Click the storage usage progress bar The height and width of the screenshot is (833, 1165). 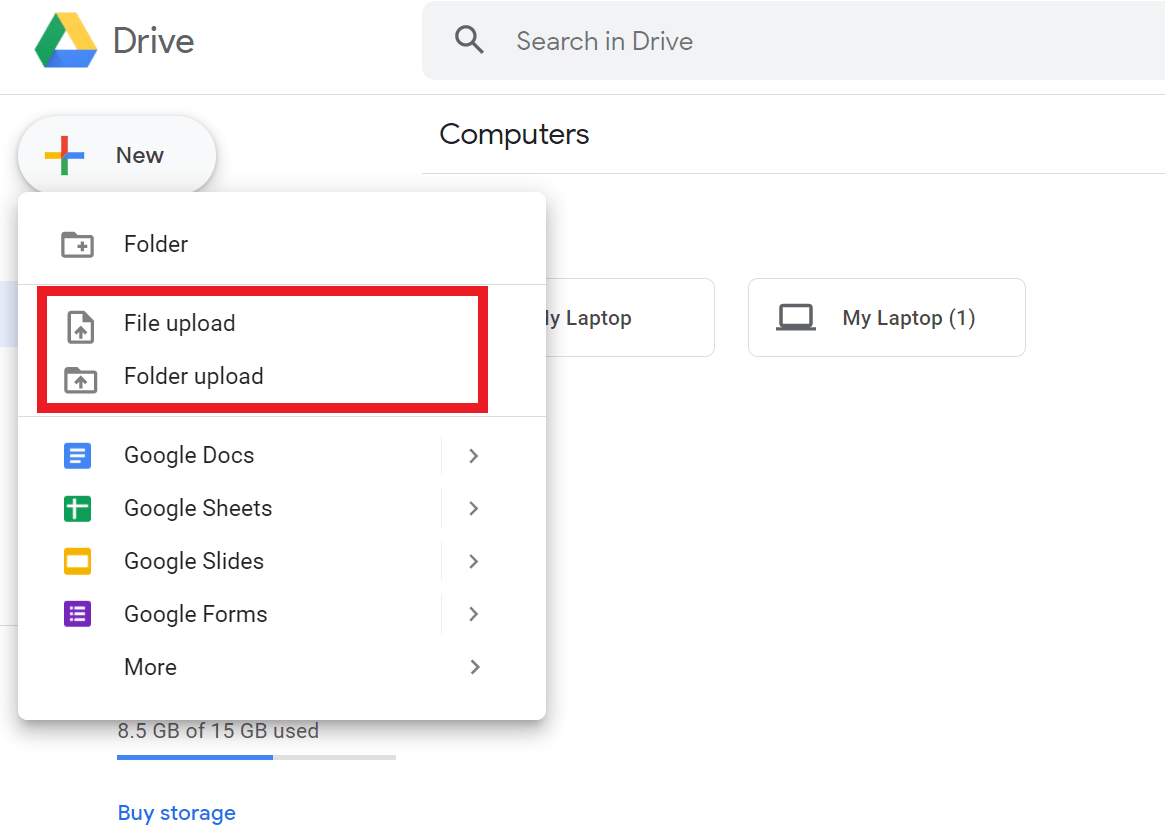[256, 757]
